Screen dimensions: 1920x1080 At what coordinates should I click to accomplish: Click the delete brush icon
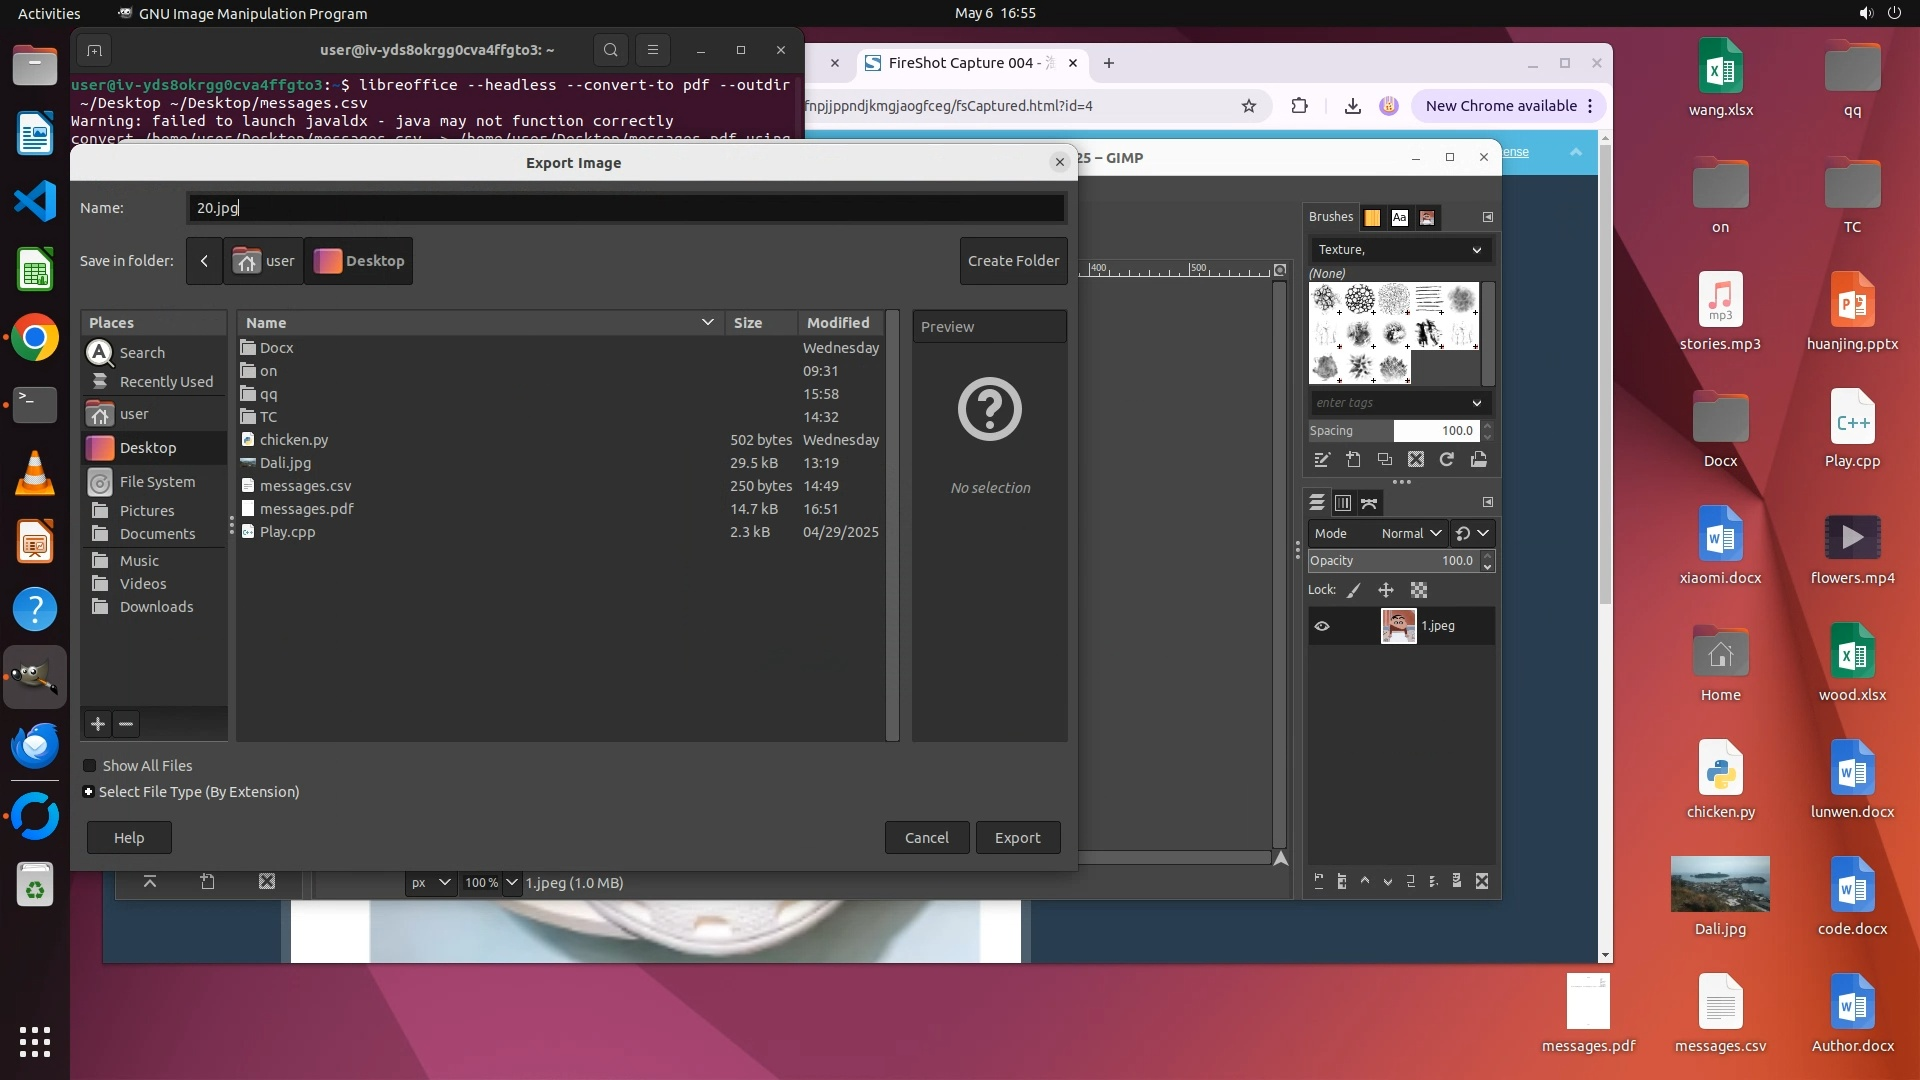1416,460
